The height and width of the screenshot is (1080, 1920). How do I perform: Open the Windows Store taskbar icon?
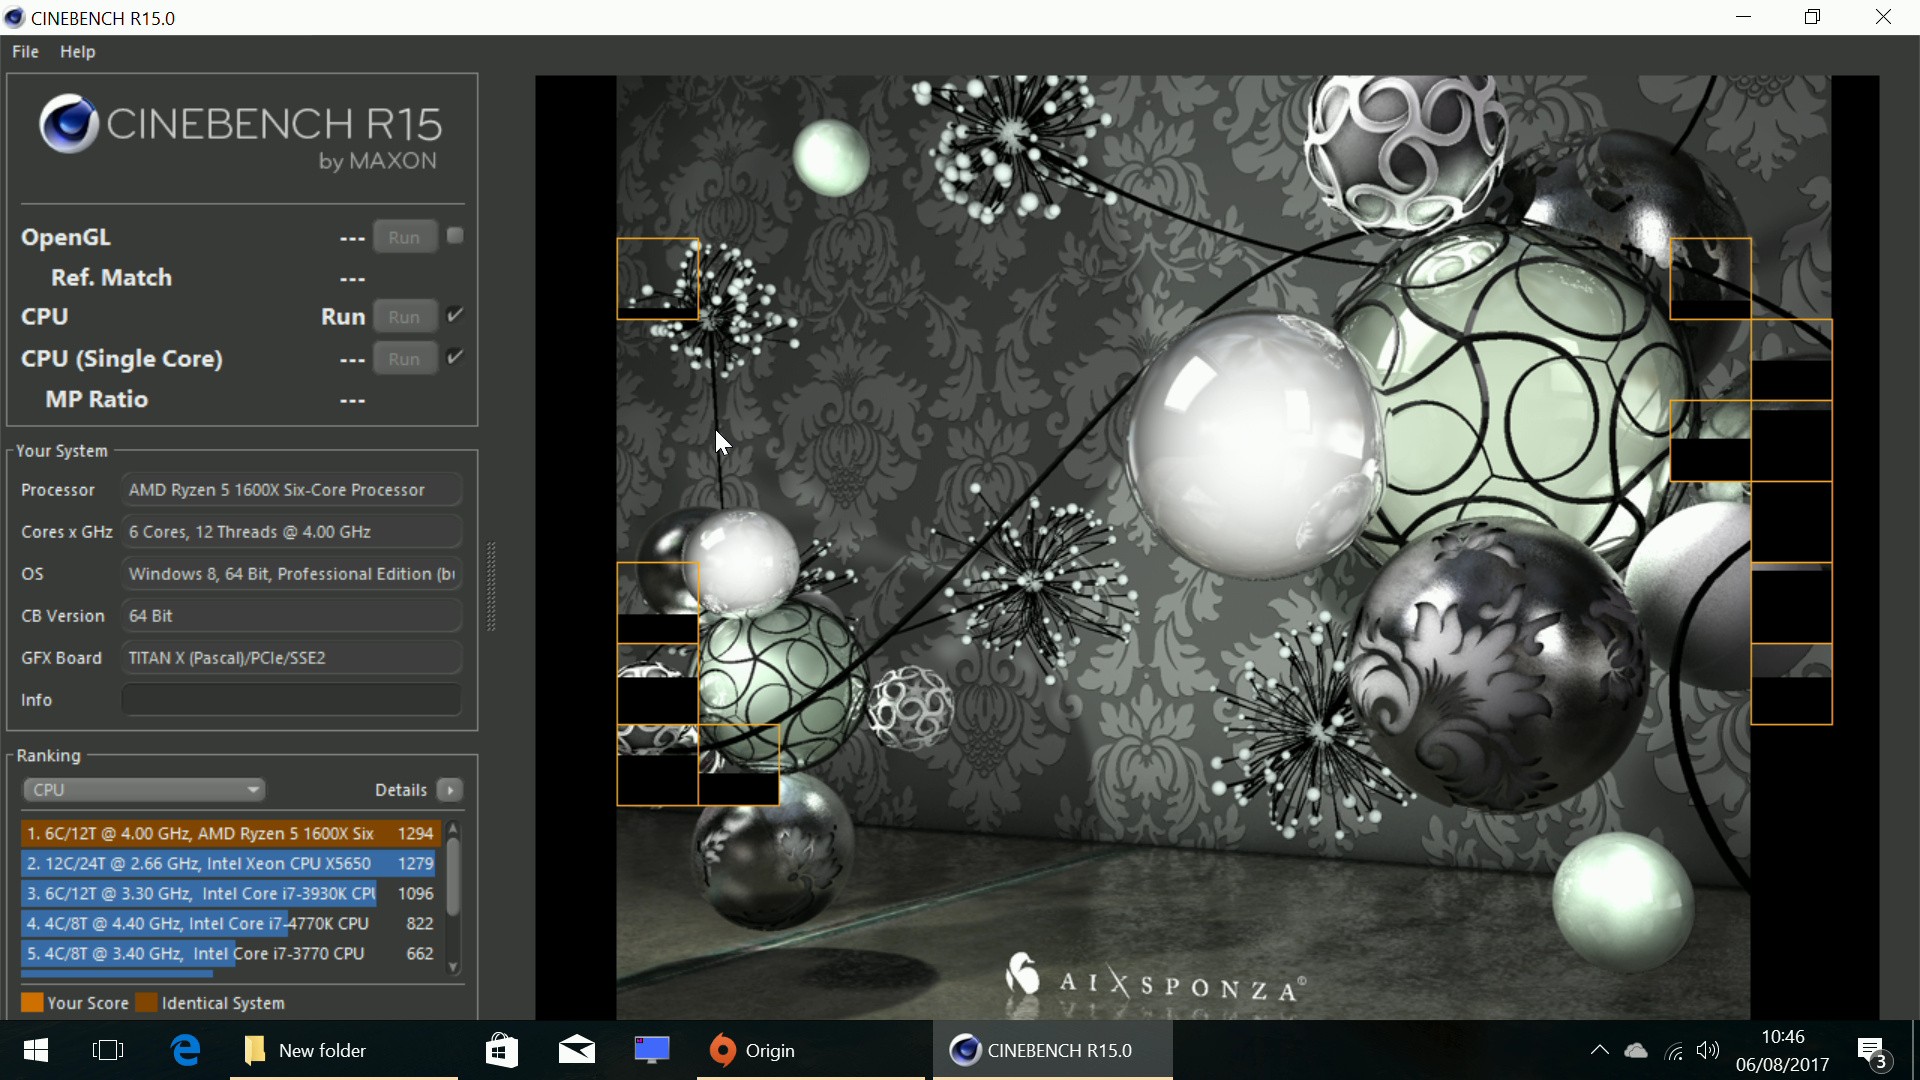[x=501, y=1050]
